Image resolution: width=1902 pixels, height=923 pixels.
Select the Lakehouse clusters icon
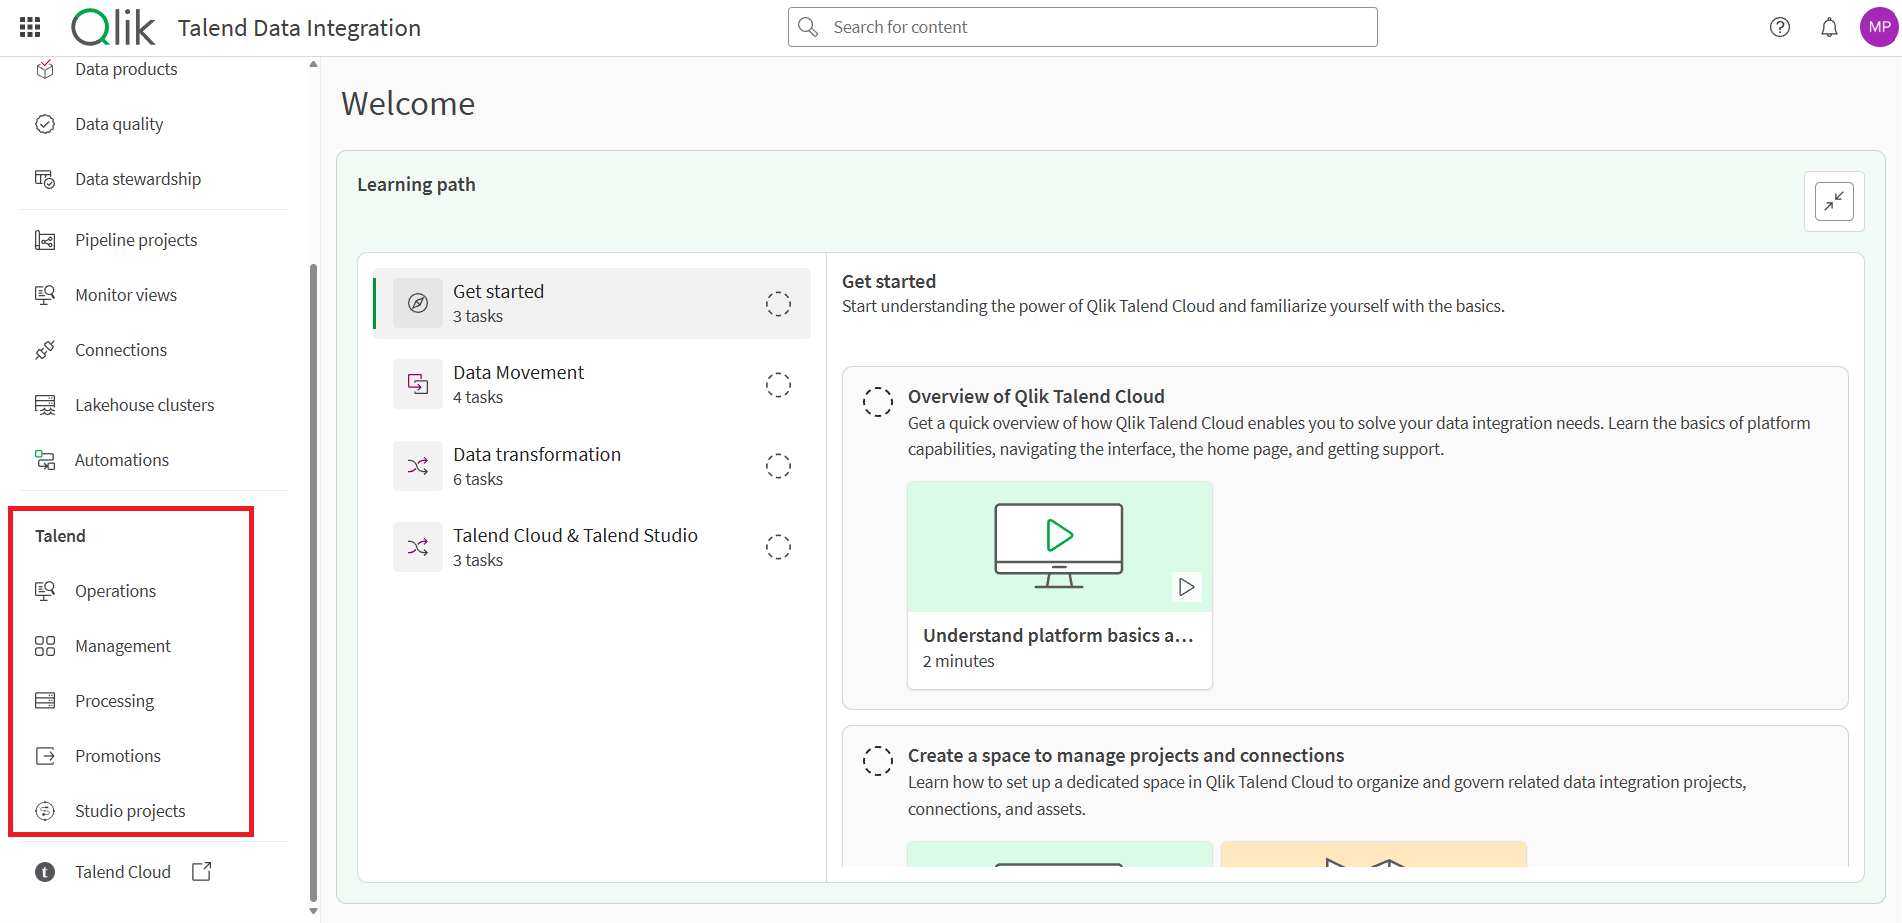45,404
